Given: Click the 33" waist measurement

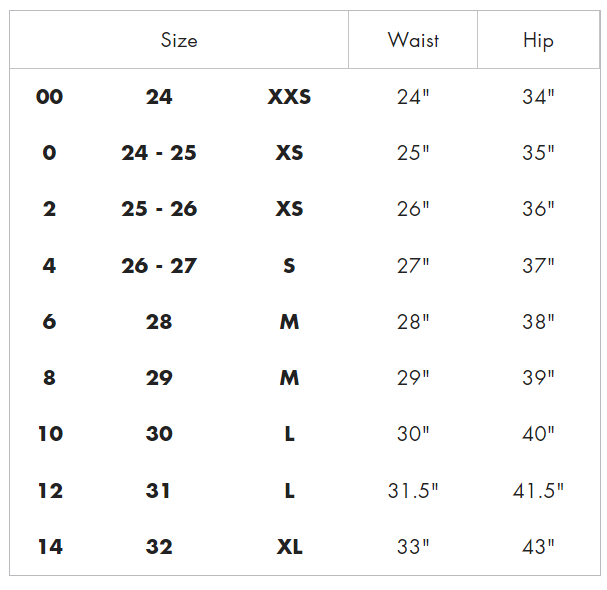Looking at the screenshot, I should [413, 547].
